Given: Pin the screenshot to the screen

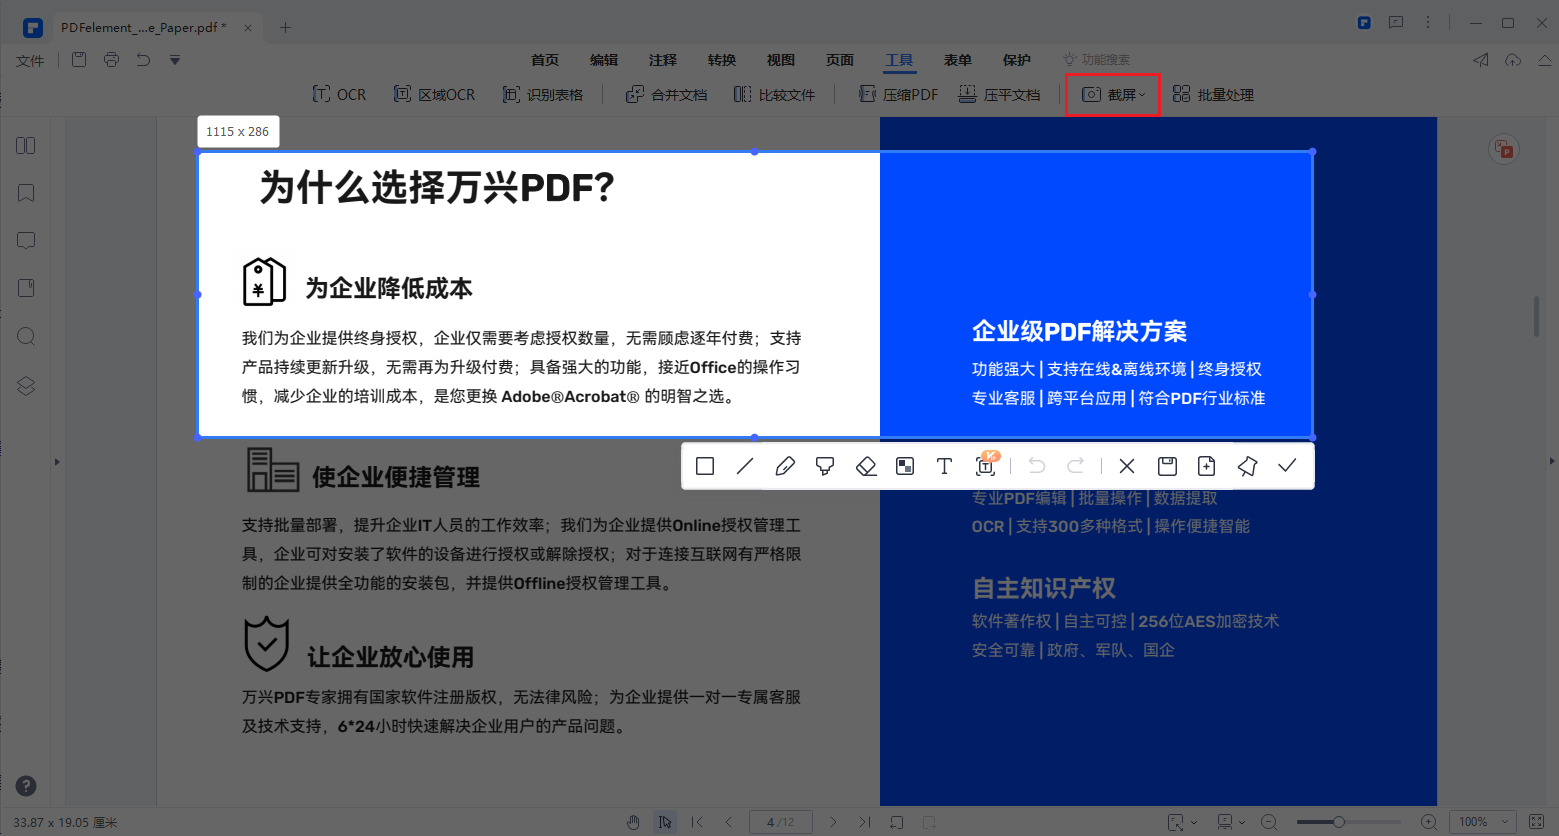Looking at the screenshot, I should (1246, 465).
